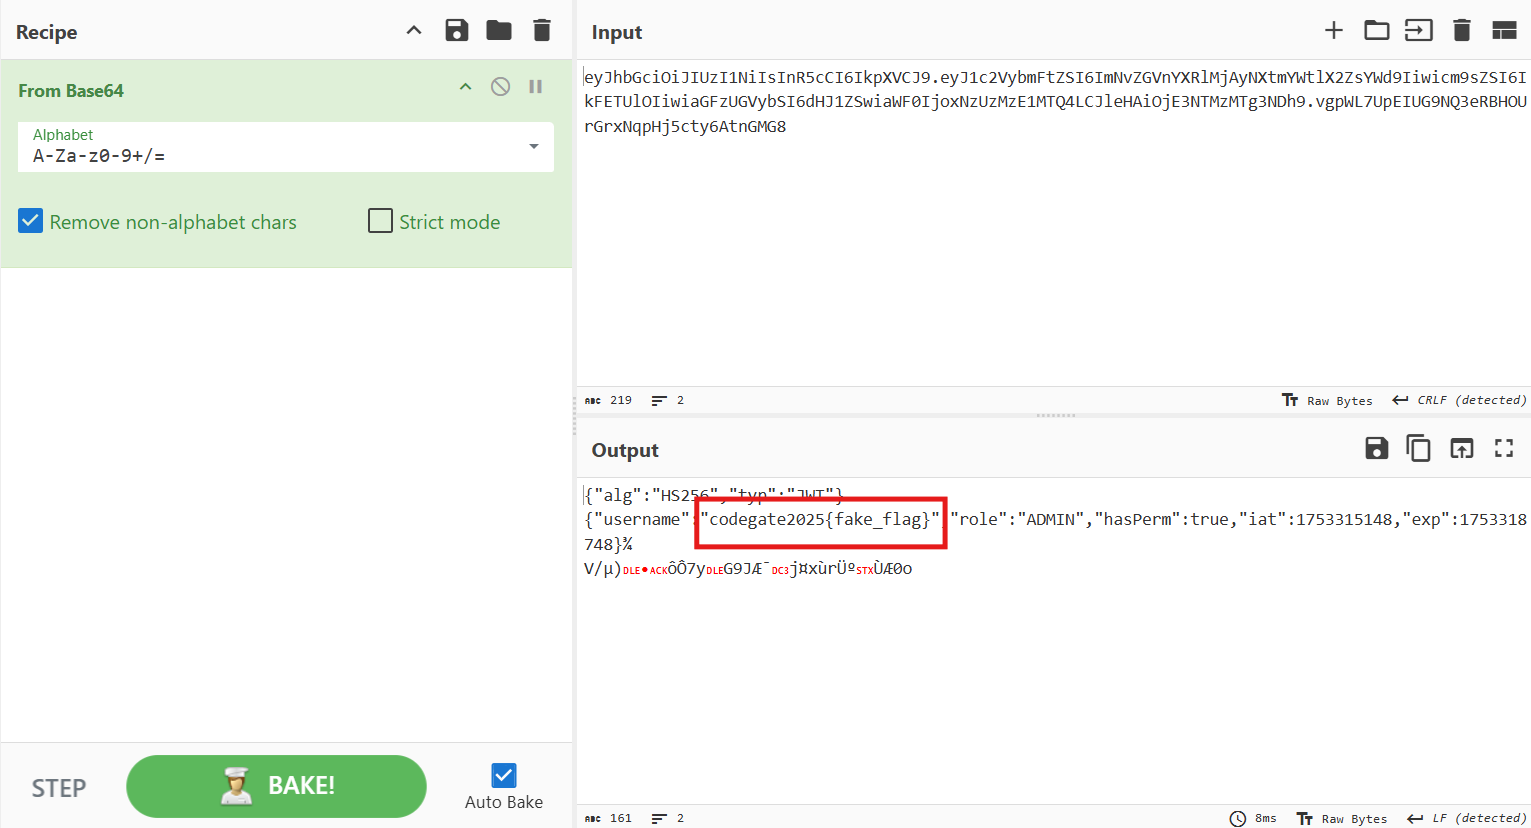Click the output pane's line count 2
The image size is (1531, 828).
tap(668, 818)
